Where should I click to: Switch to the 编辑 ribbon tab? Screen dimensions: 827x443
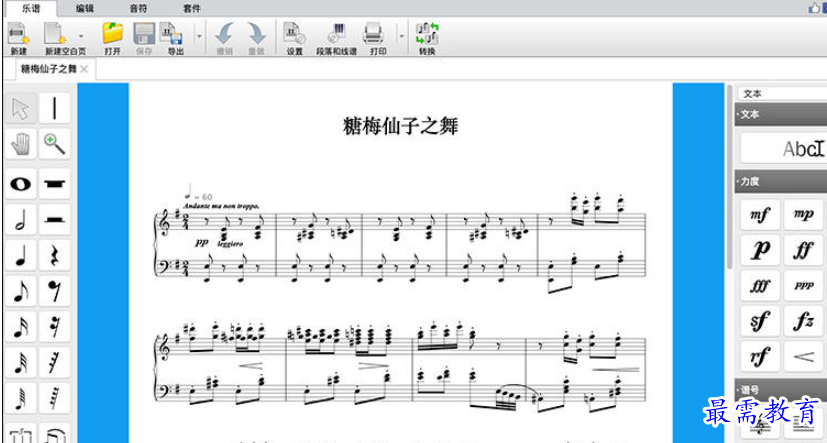(x=84, y=8)
